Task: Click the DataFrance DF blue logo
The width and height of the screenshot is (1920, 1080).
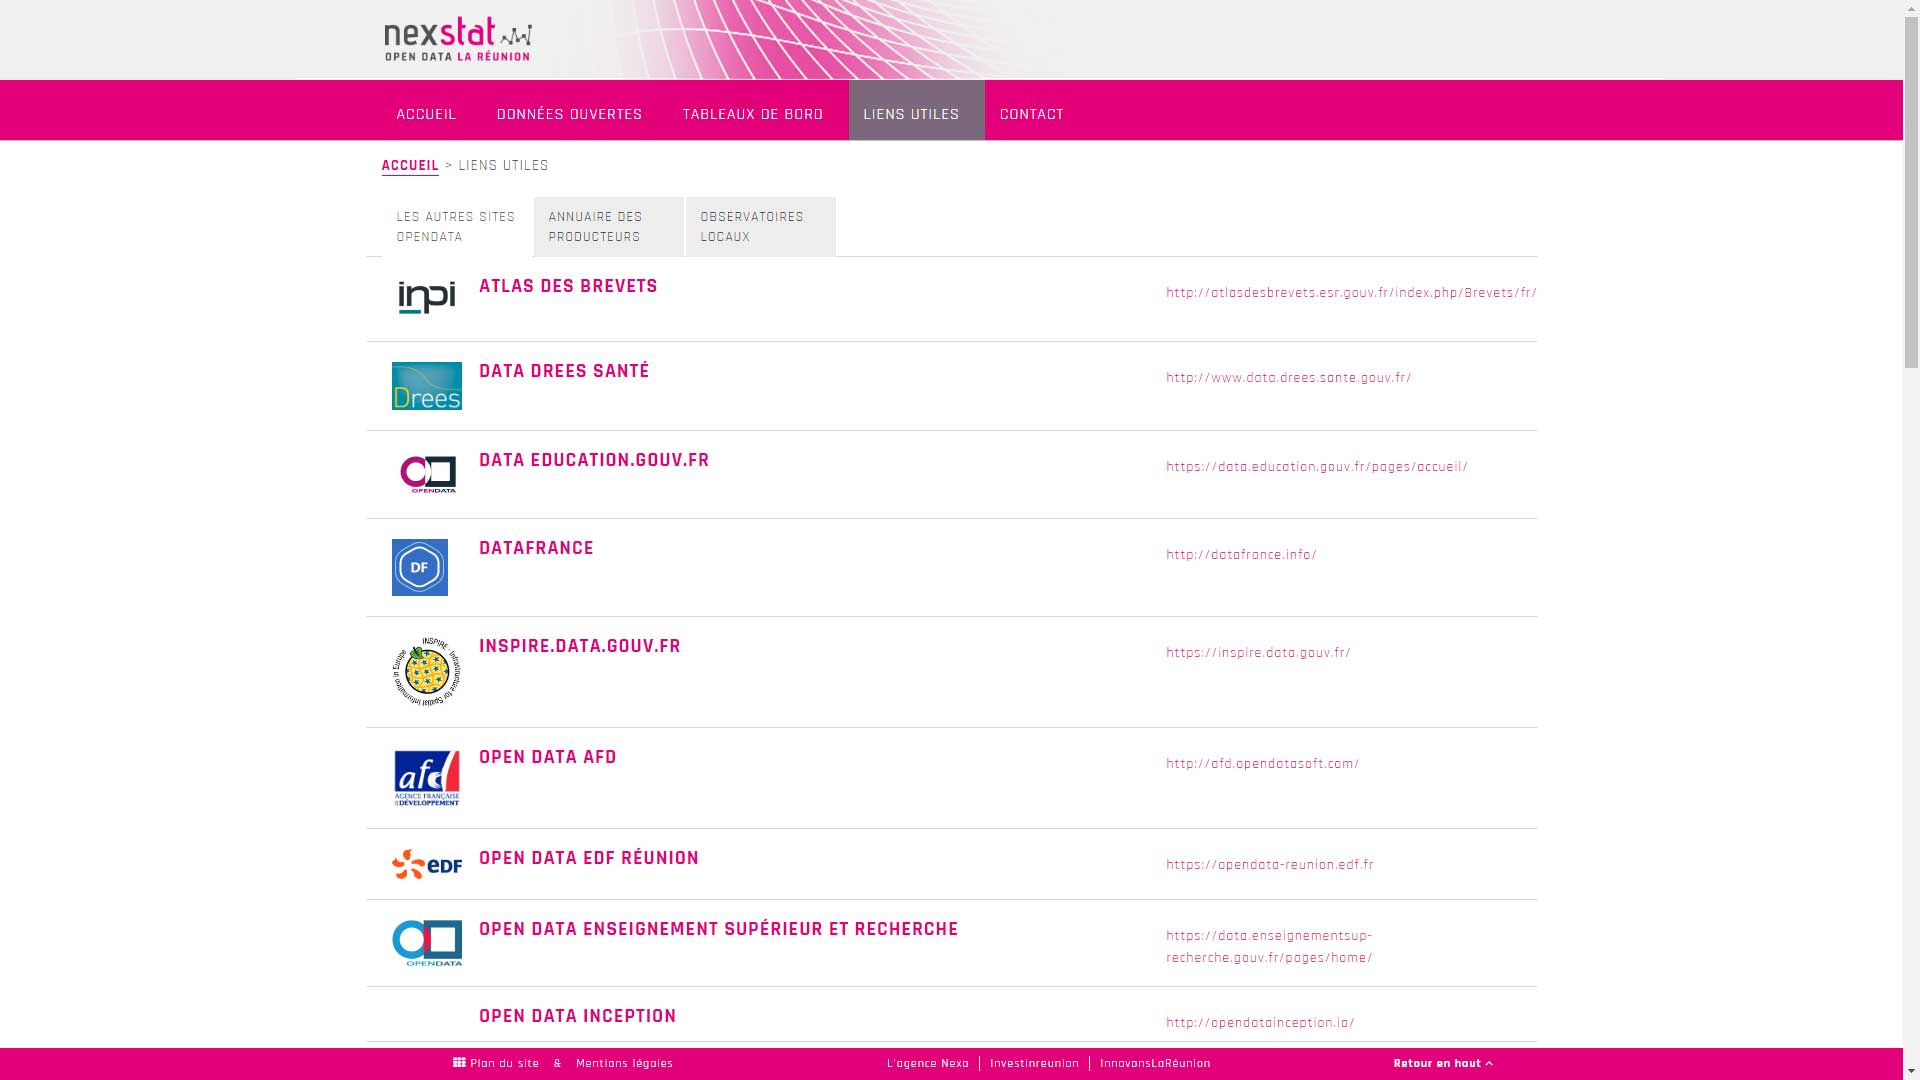Action: click(420, 567)
